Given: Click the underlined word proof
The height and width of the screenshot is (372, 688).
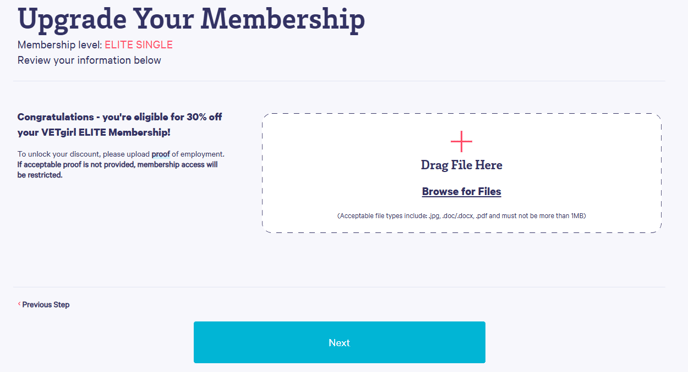Looking at the screenshot, I should click(x=161, y=154).
